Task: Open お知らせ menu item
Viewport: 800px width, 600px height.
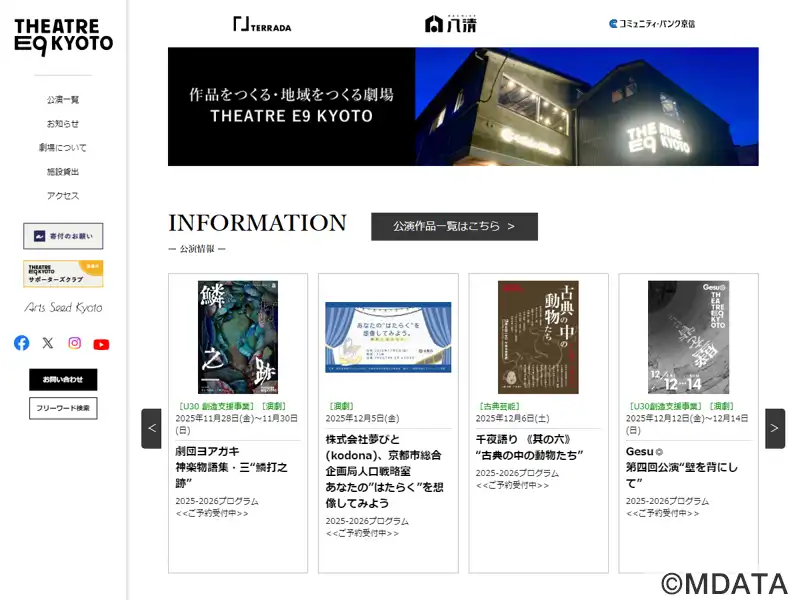Action: (63, 123)
